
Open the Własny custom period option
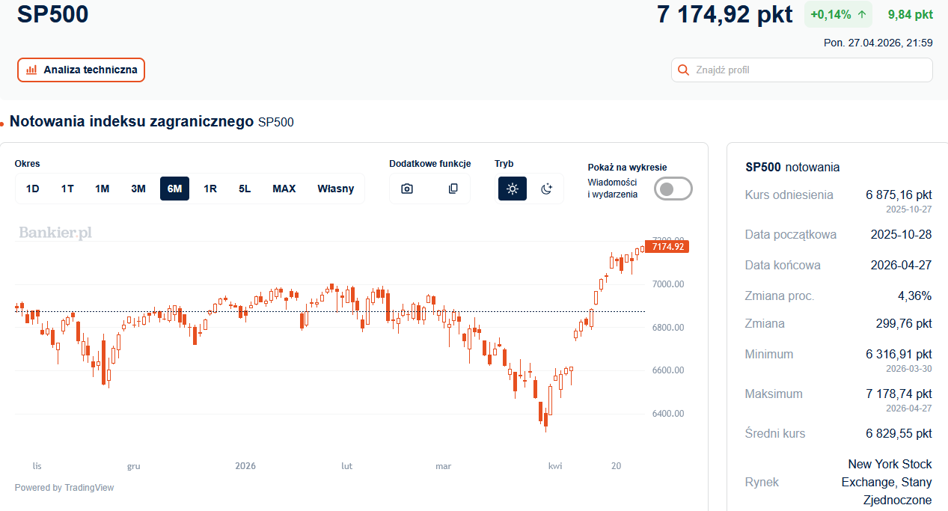[x=336, y=189]
